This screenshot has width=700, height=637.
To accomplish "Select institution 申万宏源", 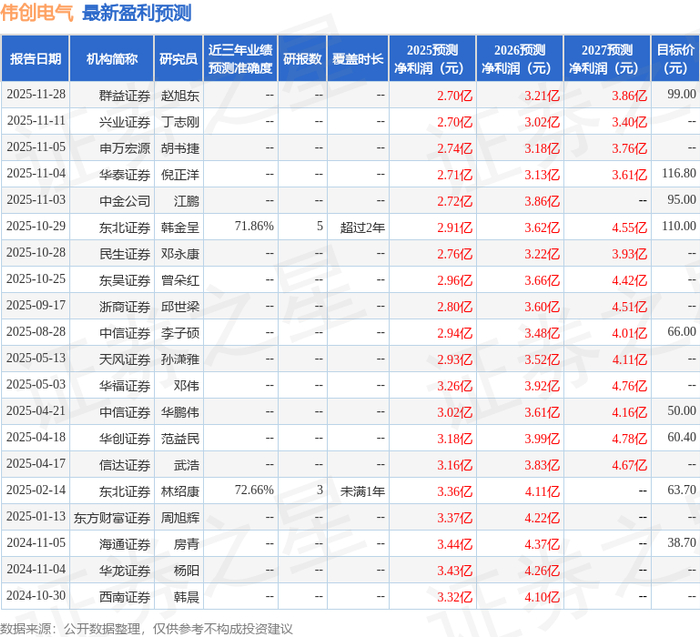I will (125, 148).
